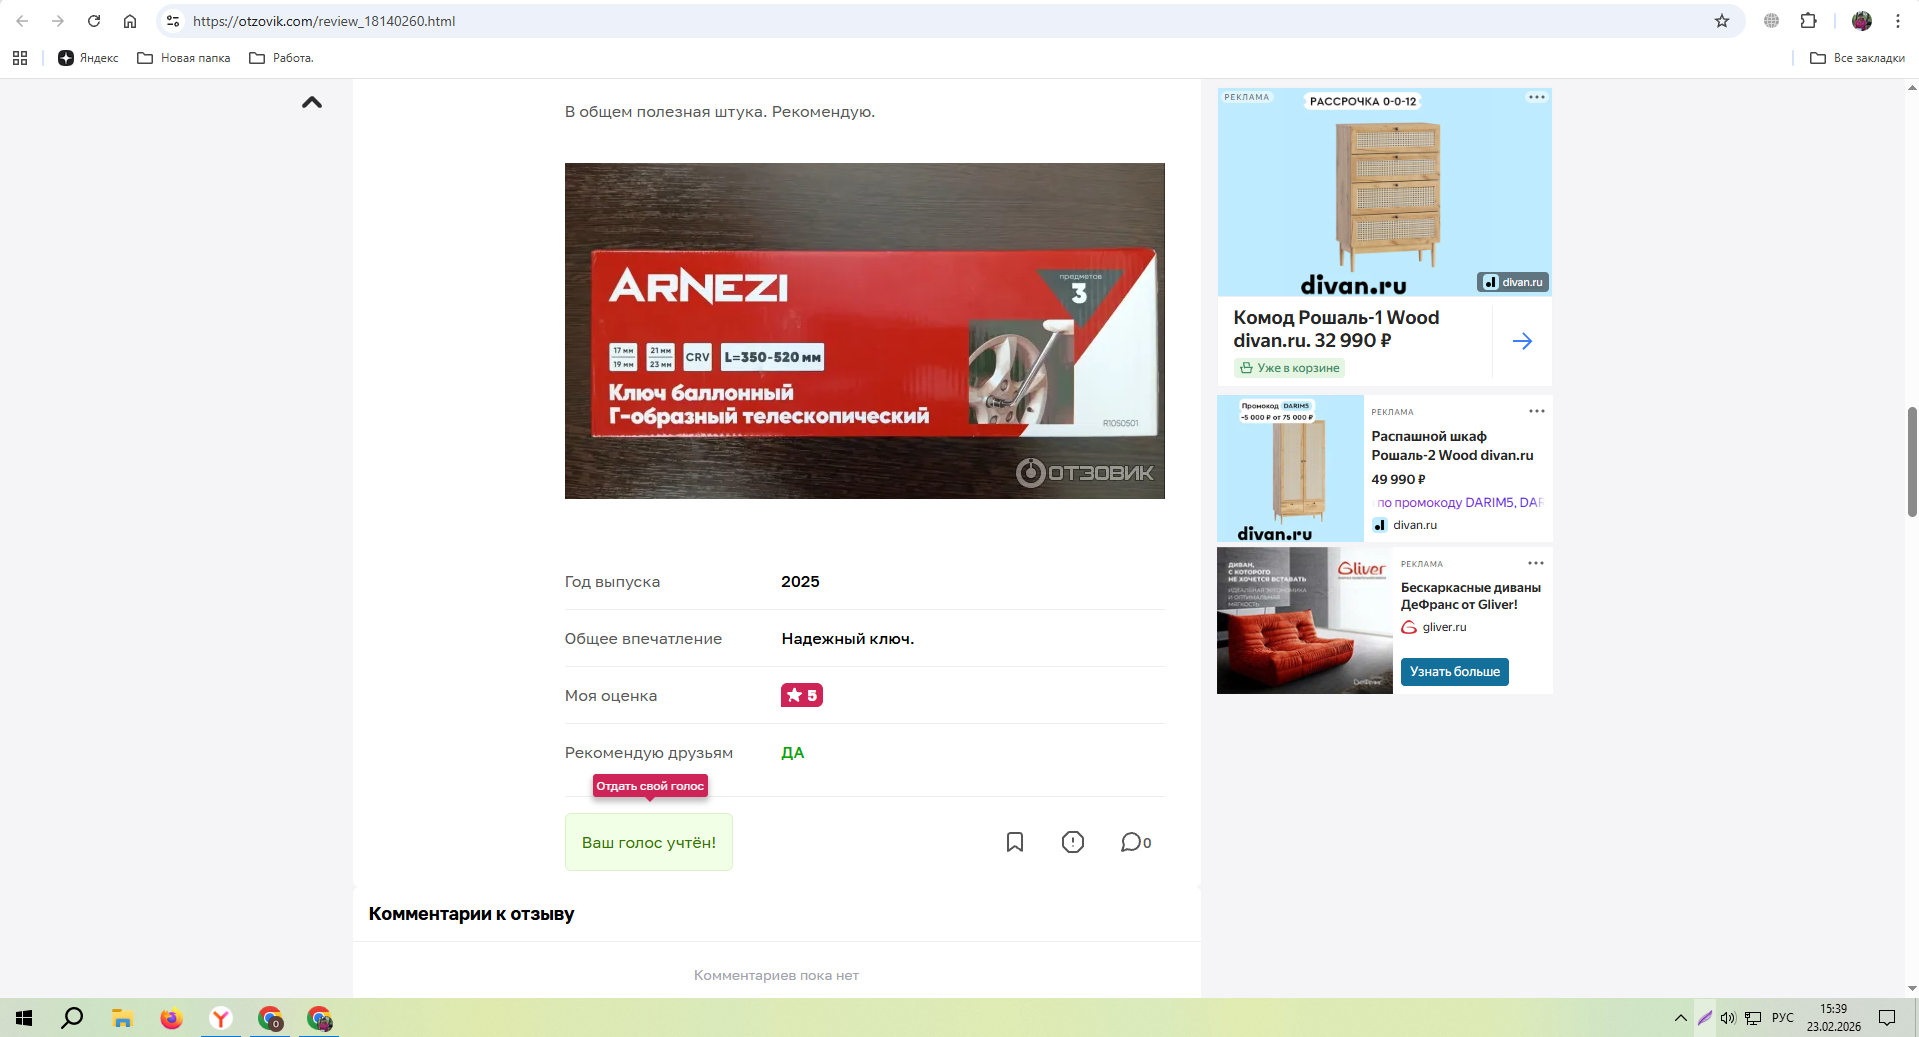
Task: Open the Распашной шкаф Рошаль-2 Wood ad
Action: [x=1452, y=446]
